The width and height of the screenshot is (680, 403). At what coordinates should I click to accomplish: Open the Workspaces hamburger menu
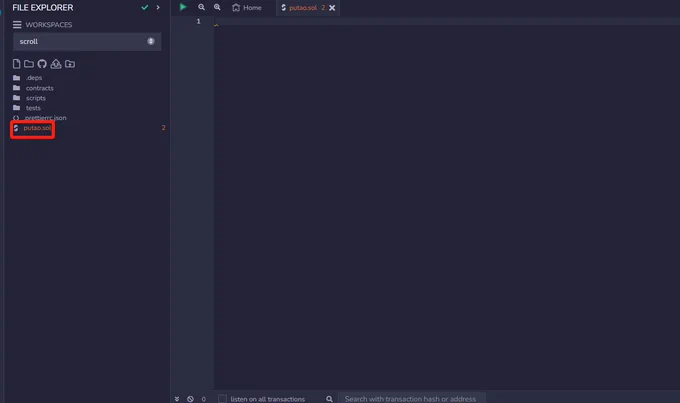pos(17,25)
